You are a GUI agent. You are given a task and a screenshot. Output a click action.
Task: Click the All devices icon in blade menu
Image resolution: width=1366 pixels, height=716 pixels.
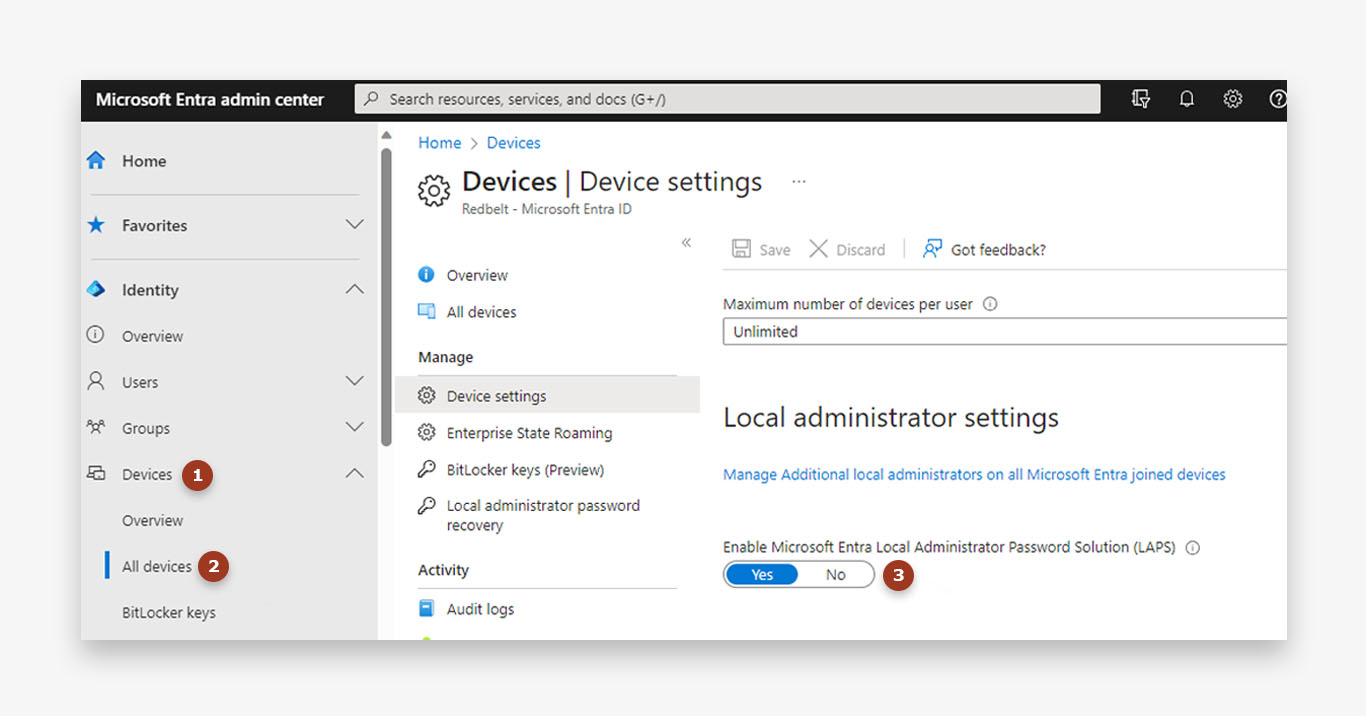click(x=427, y=311)
